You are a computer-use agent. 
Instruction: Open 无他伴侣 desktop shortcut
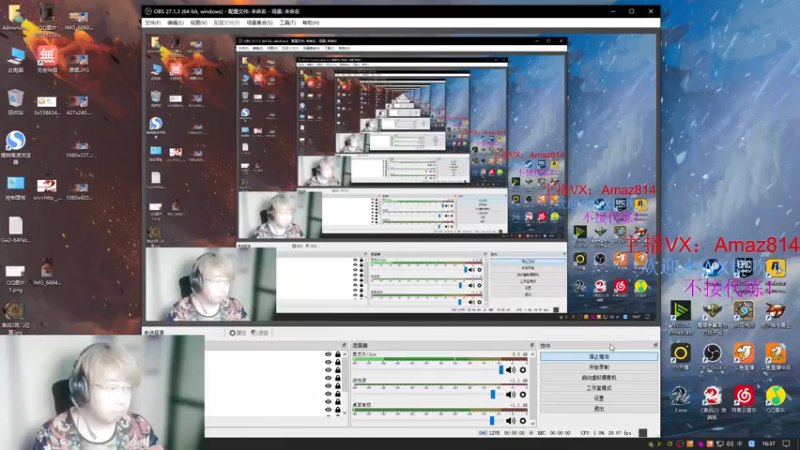47,59
